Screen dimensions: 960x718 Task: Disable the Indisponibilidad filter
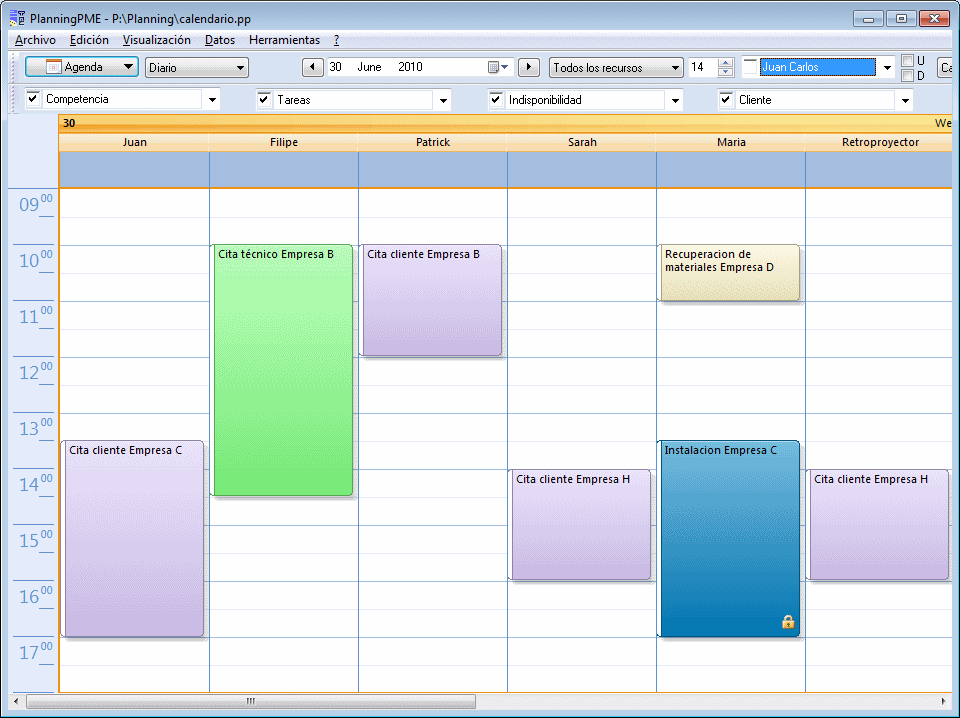click(497, 100)
